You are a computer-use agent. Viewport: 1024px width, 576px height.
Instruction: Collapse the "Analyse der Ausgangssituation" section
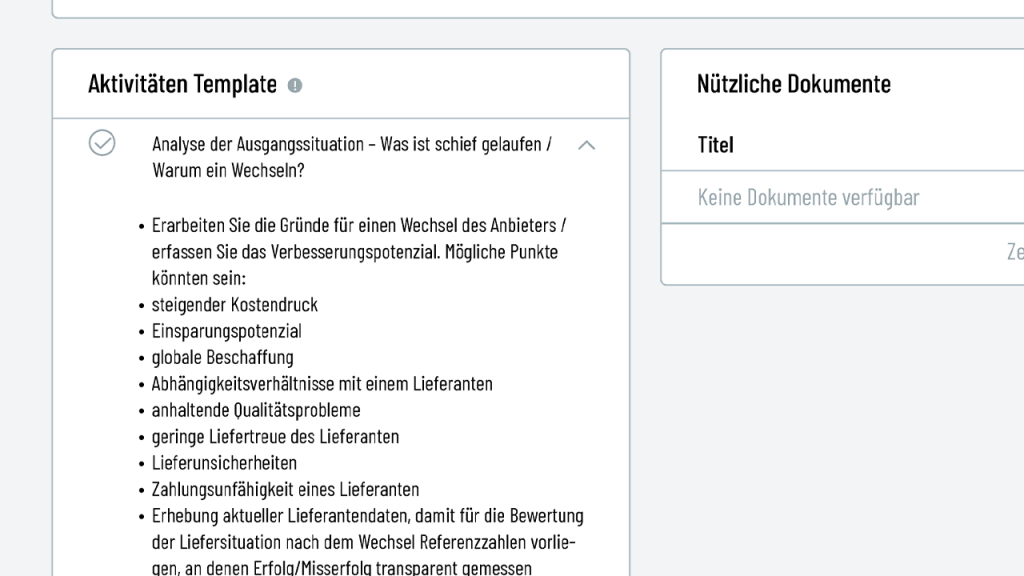coord(588,145)
